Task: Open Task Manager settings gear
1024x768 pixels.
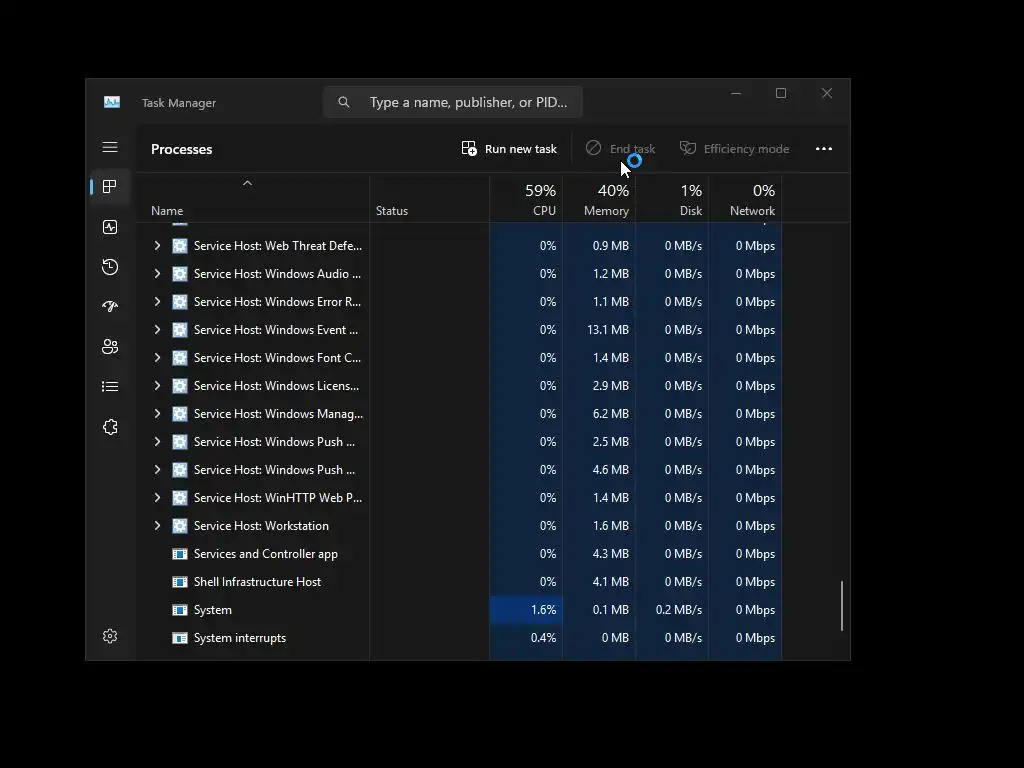Action: 110,636
